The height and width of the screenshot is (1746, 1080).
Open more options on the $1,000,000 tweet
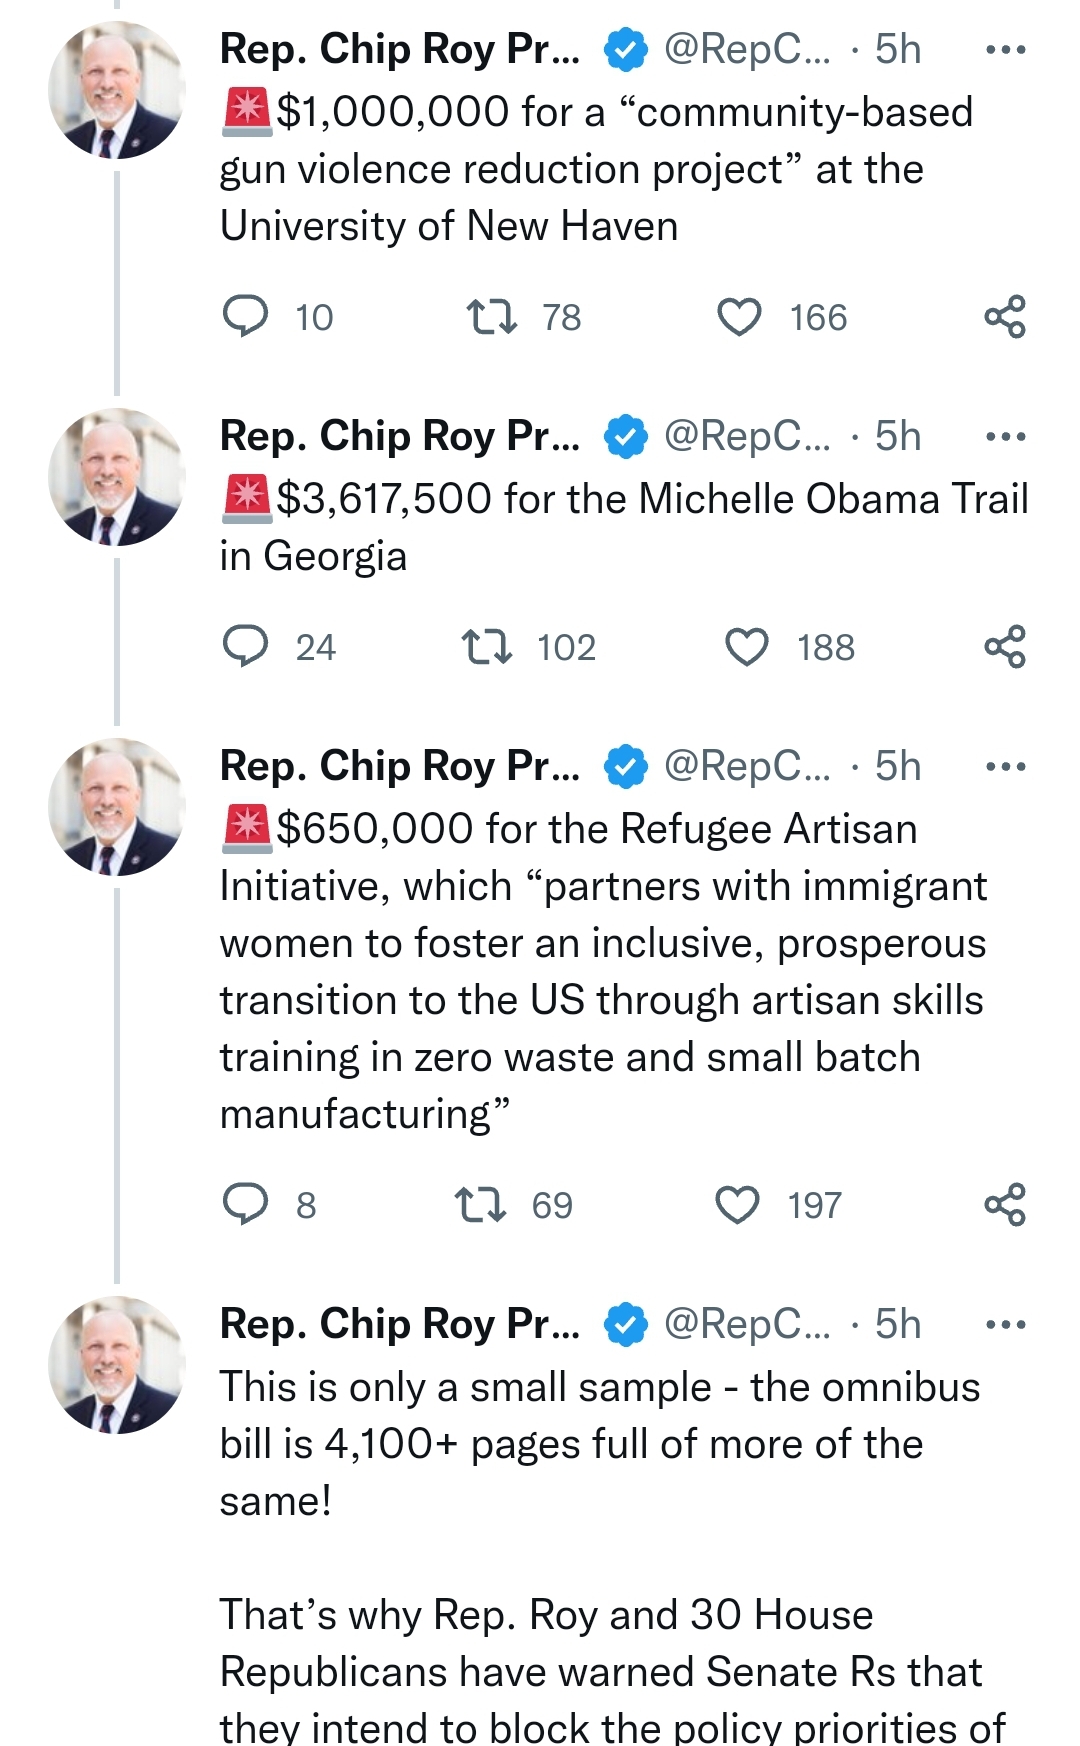click(x=1005, y=50)
